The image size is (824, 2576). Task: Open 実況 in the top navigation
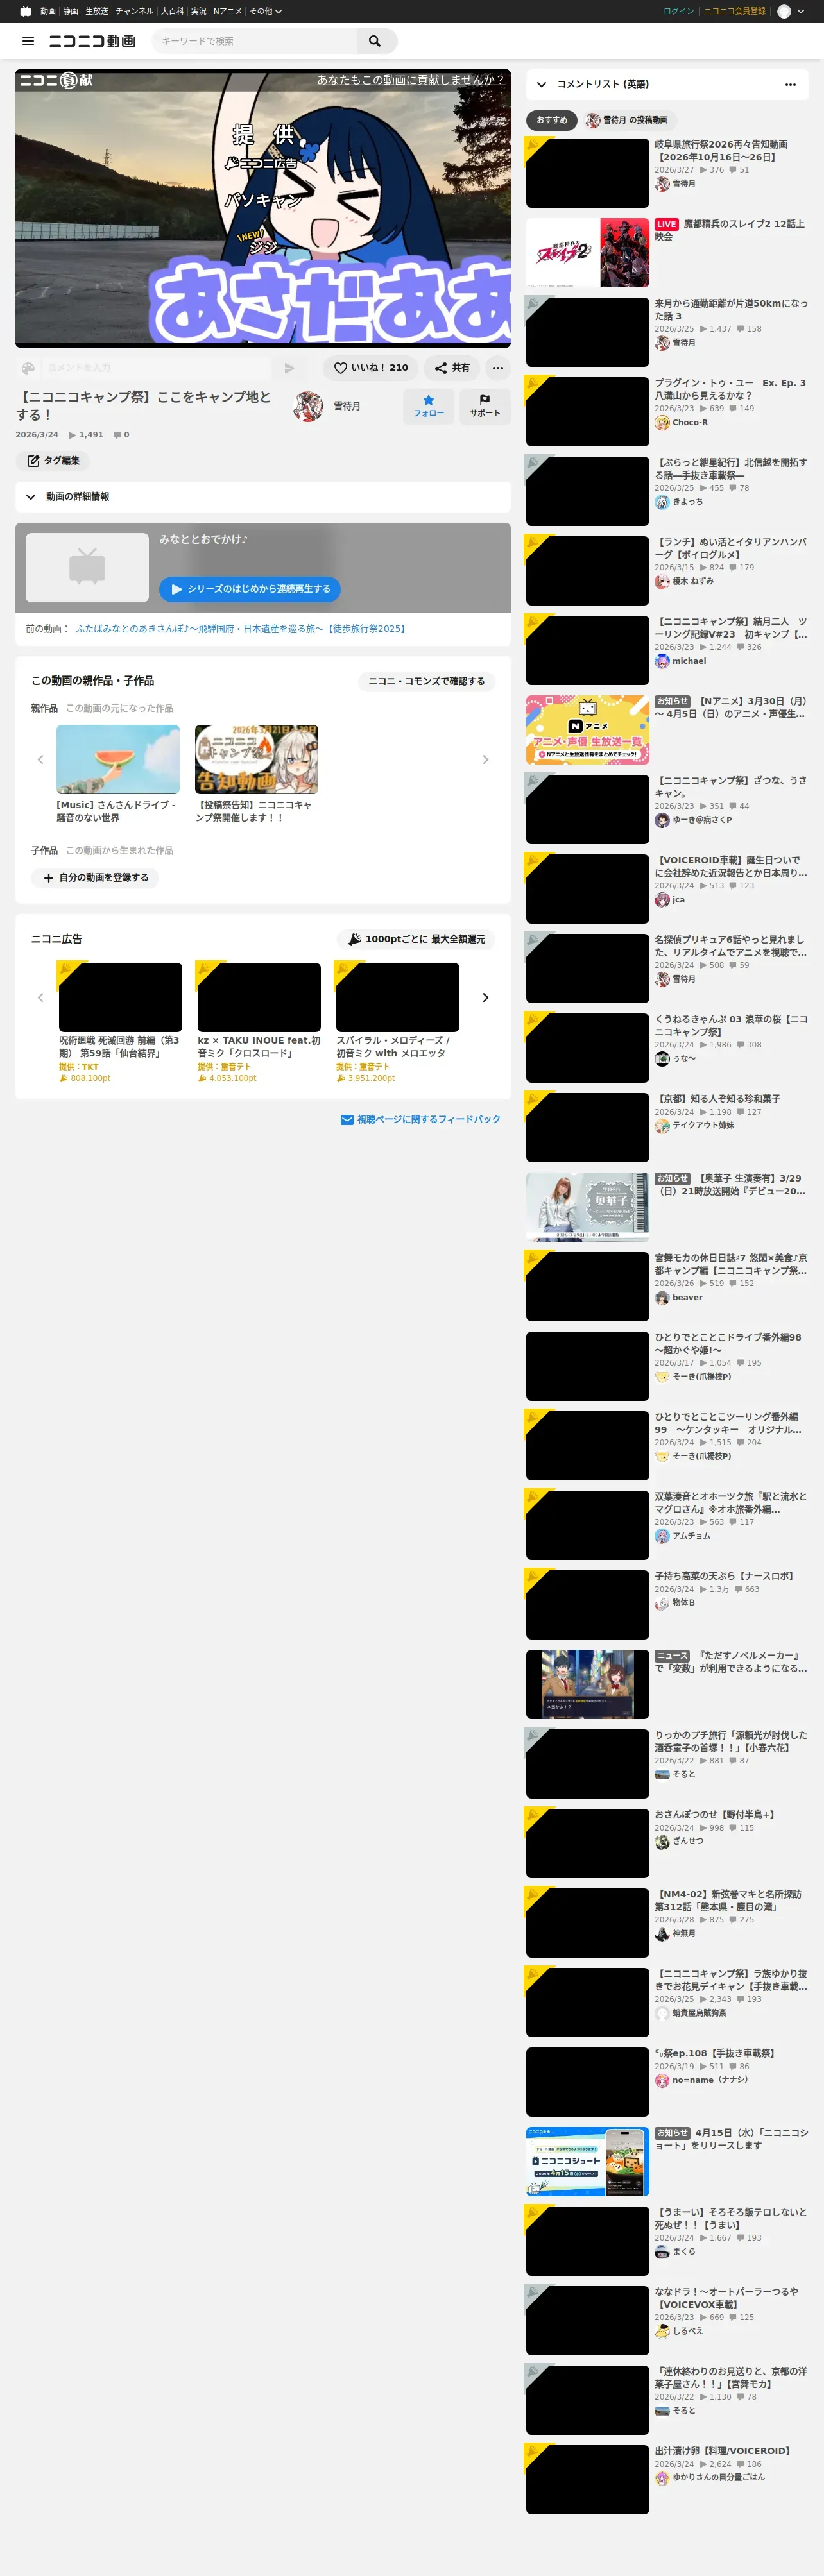point(199,11)
